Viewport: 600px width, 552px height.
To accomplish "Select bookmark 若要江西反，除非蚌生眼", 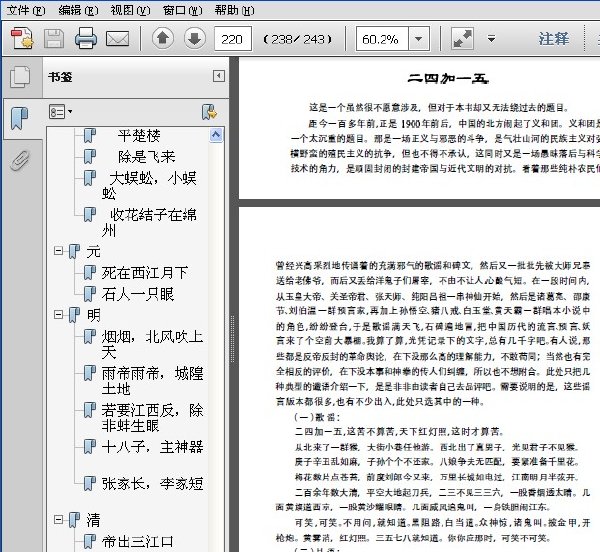I will [152, 418].
